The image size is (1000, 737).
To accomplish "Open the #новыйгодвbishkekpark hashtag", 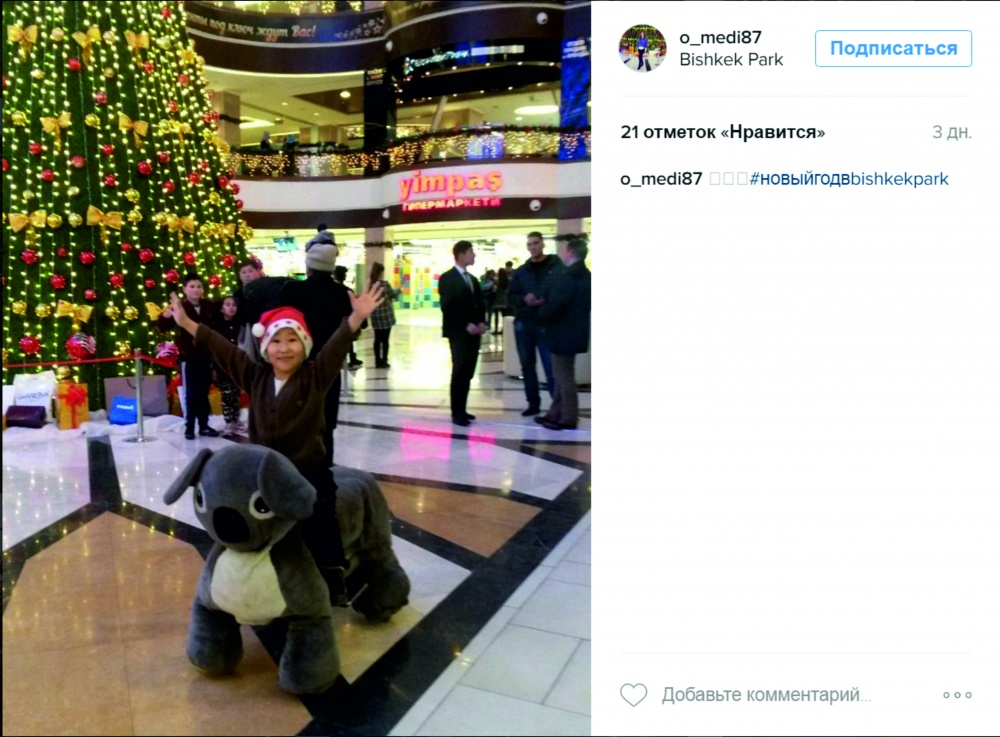I will [849, 179].
